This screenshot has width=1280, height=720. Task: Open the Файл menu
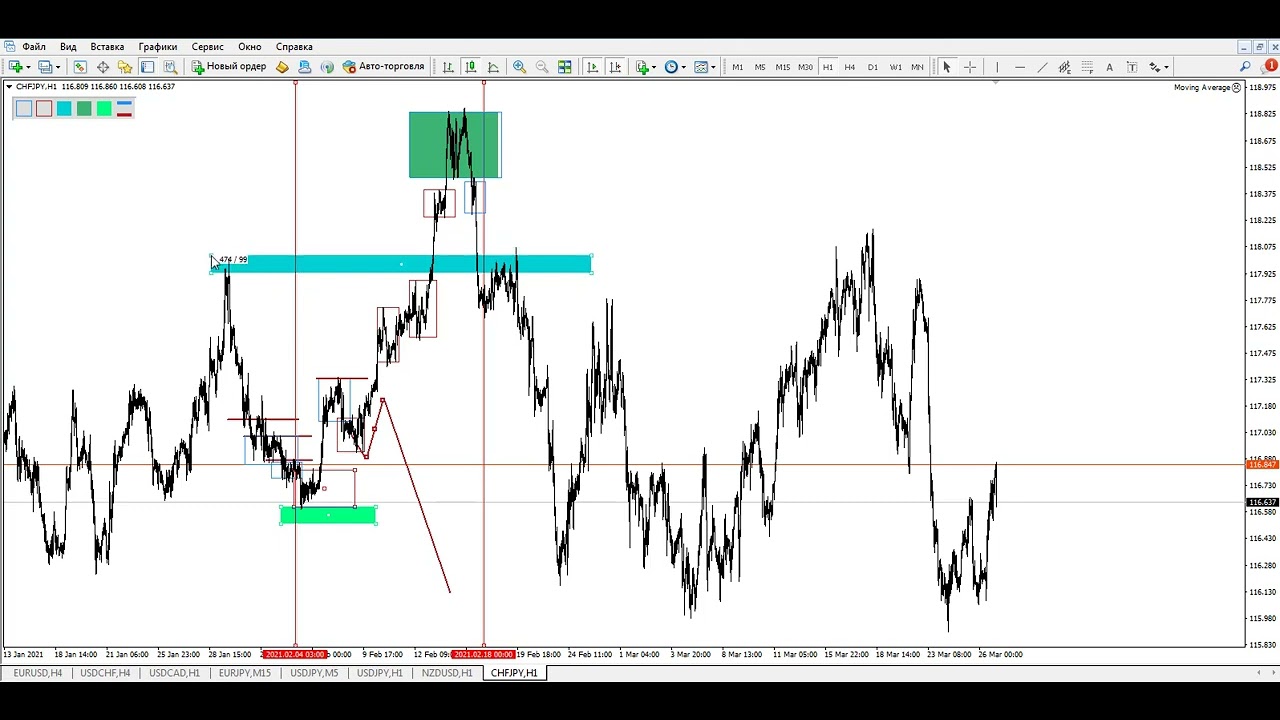[x=34, y=47]
